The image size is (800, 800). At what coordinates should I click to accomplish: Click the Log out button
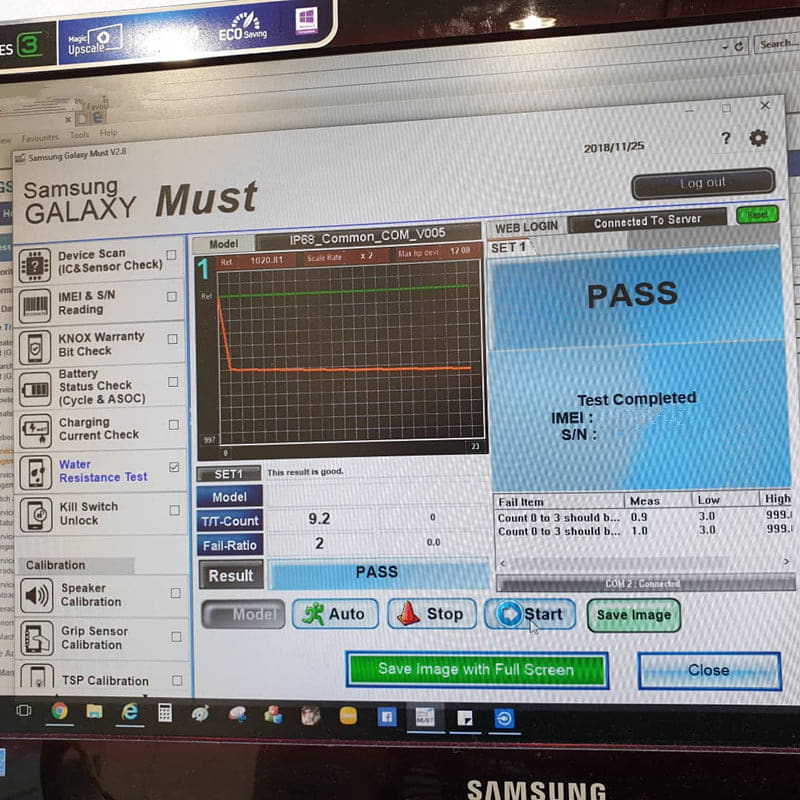(703, 183)
